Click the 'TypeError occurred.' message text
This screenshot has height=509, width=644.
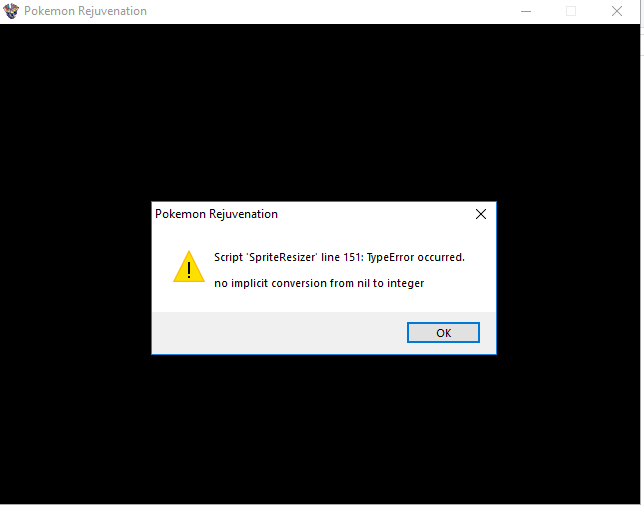[x=416, y=257]
